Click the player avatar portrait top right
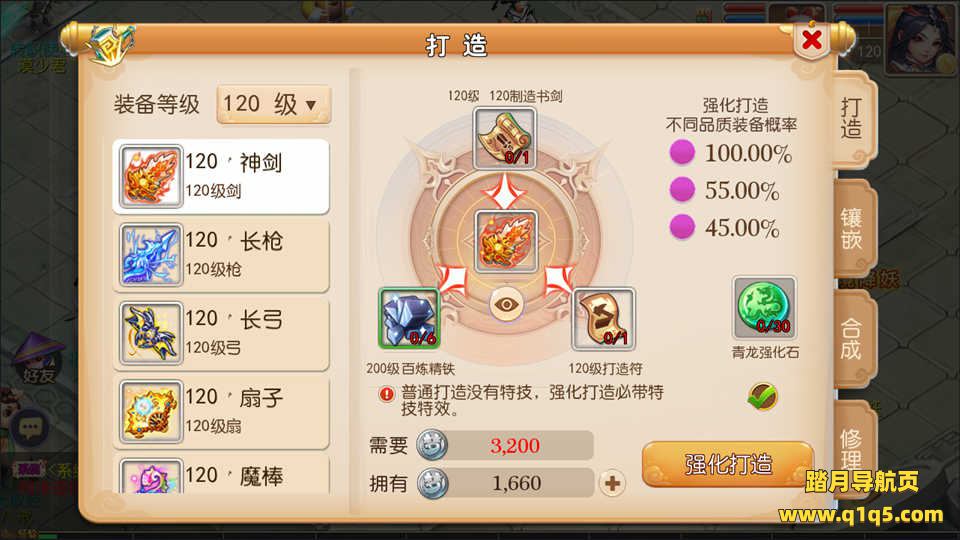Screen dimensions: 960x540 (x=919, y=38)
